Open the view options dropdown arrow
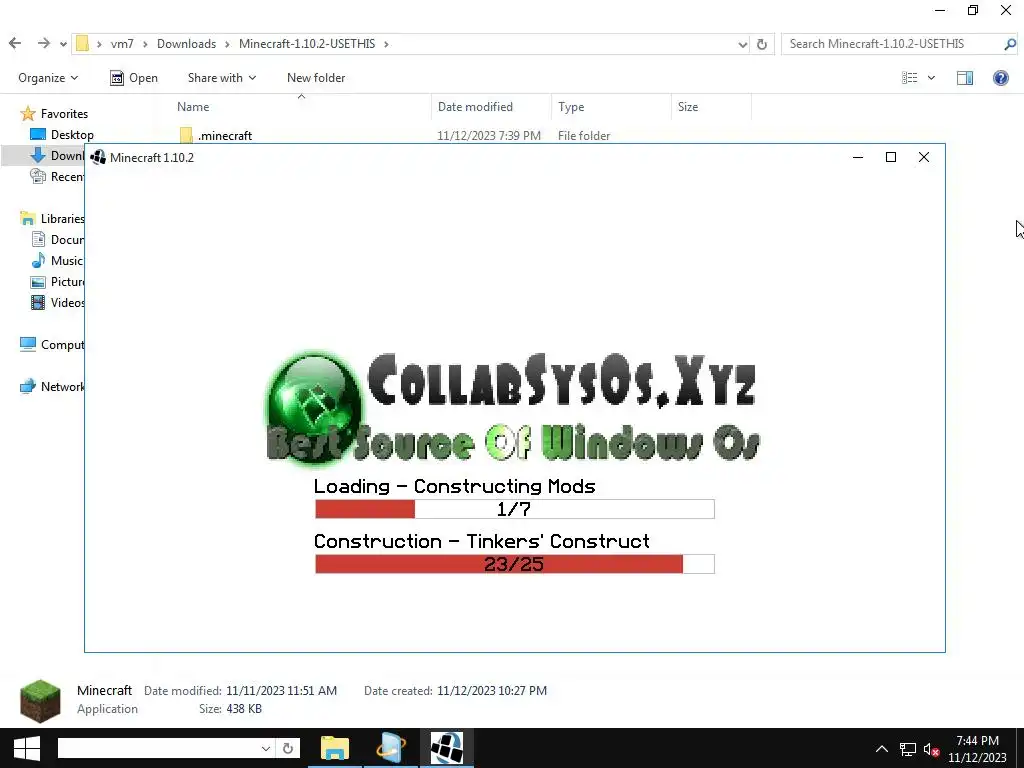 [931, 78]
